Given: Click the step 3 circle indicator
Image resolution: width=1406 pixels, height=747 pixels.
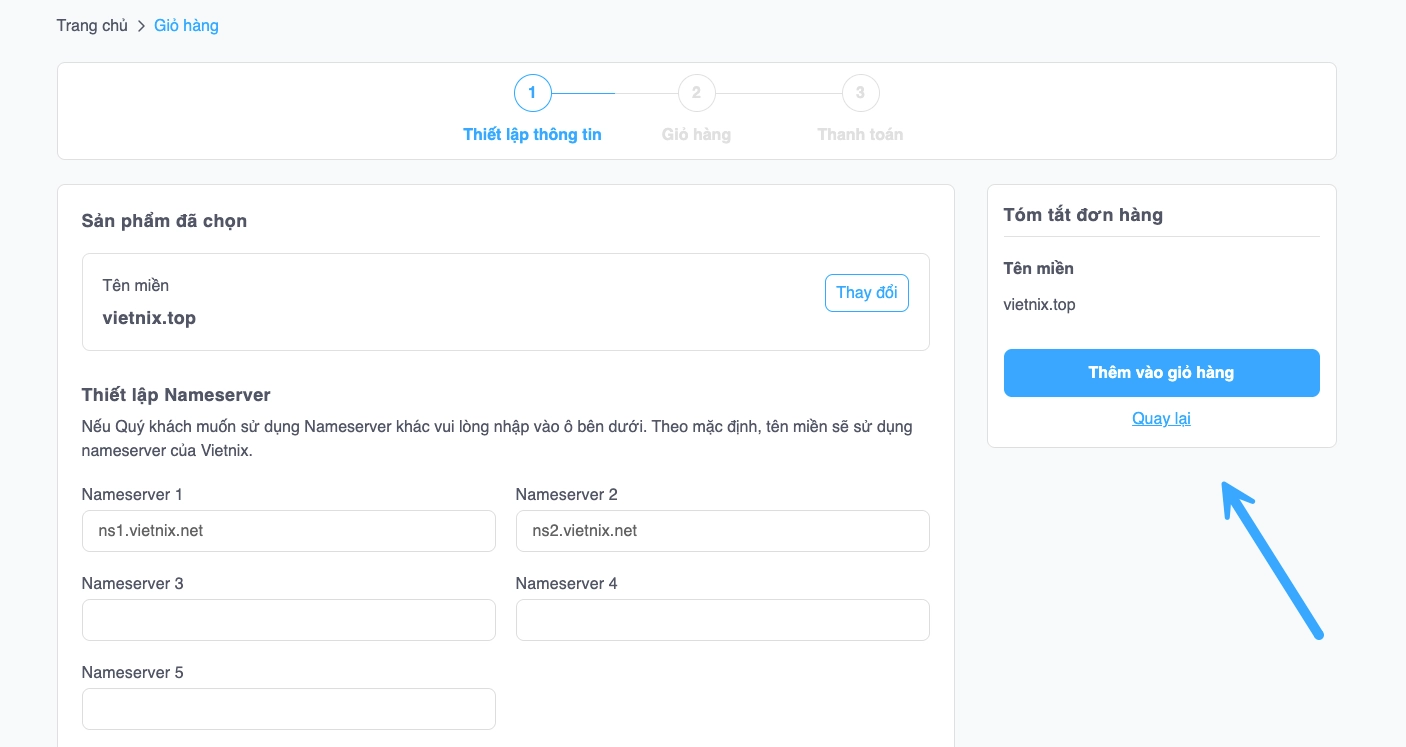Looking at the screenshot, I should pos(860,93).
